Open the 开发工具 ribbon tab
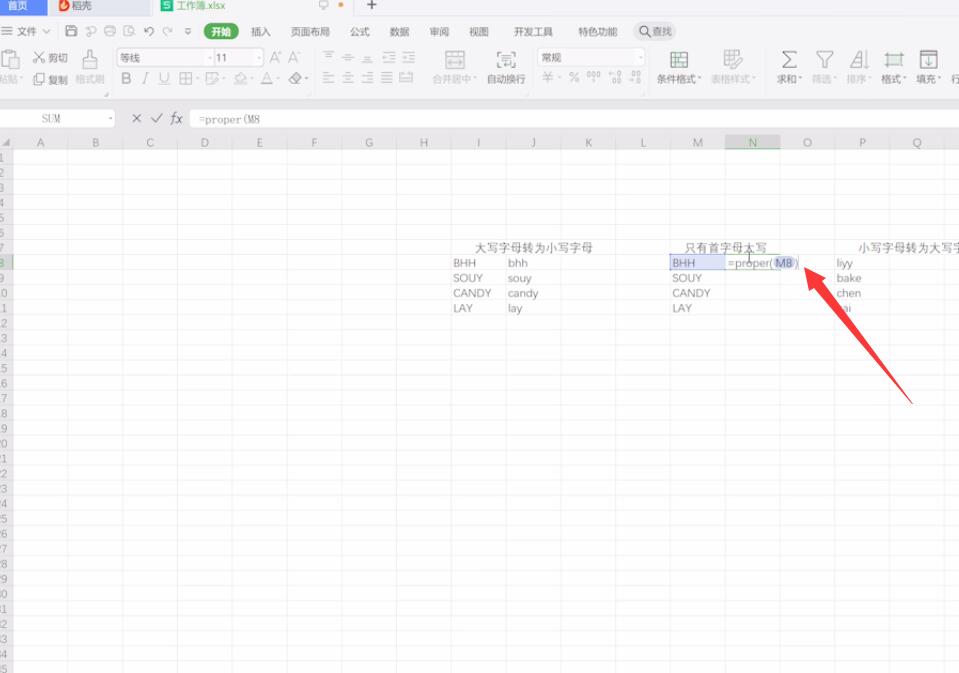The height and width of the screenshot is (673, 959). click(x=533, y=31)
